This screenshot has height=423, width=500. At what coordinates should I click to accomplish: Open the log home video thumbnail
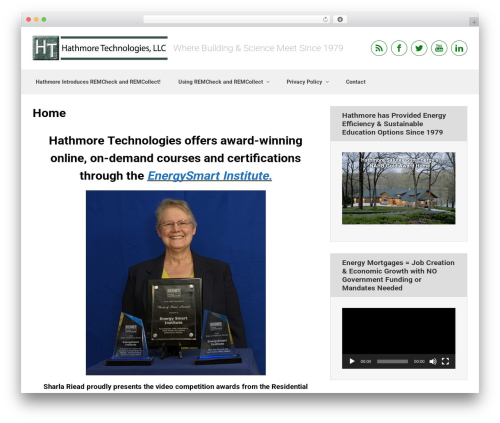399,188
